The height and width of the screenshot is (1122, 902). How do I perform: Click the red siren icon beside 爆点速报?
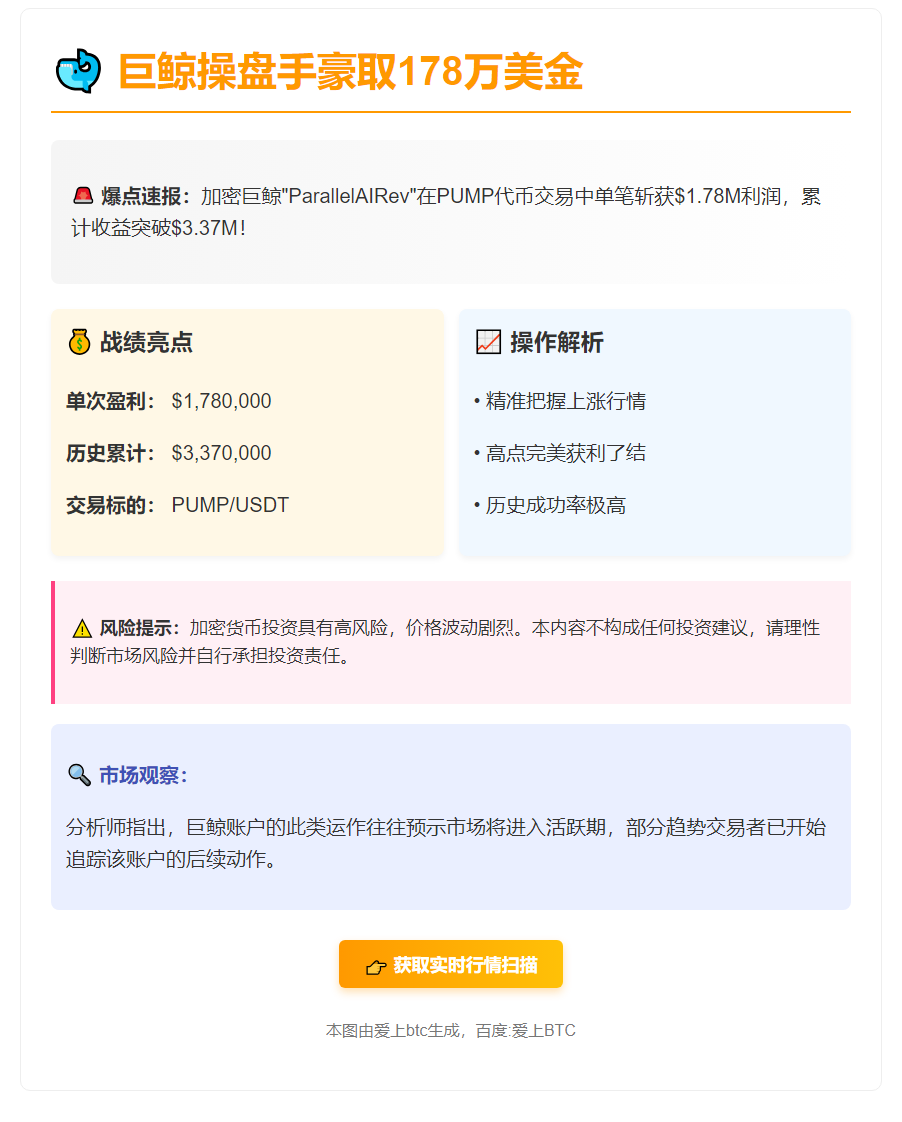tap(83, 195)
